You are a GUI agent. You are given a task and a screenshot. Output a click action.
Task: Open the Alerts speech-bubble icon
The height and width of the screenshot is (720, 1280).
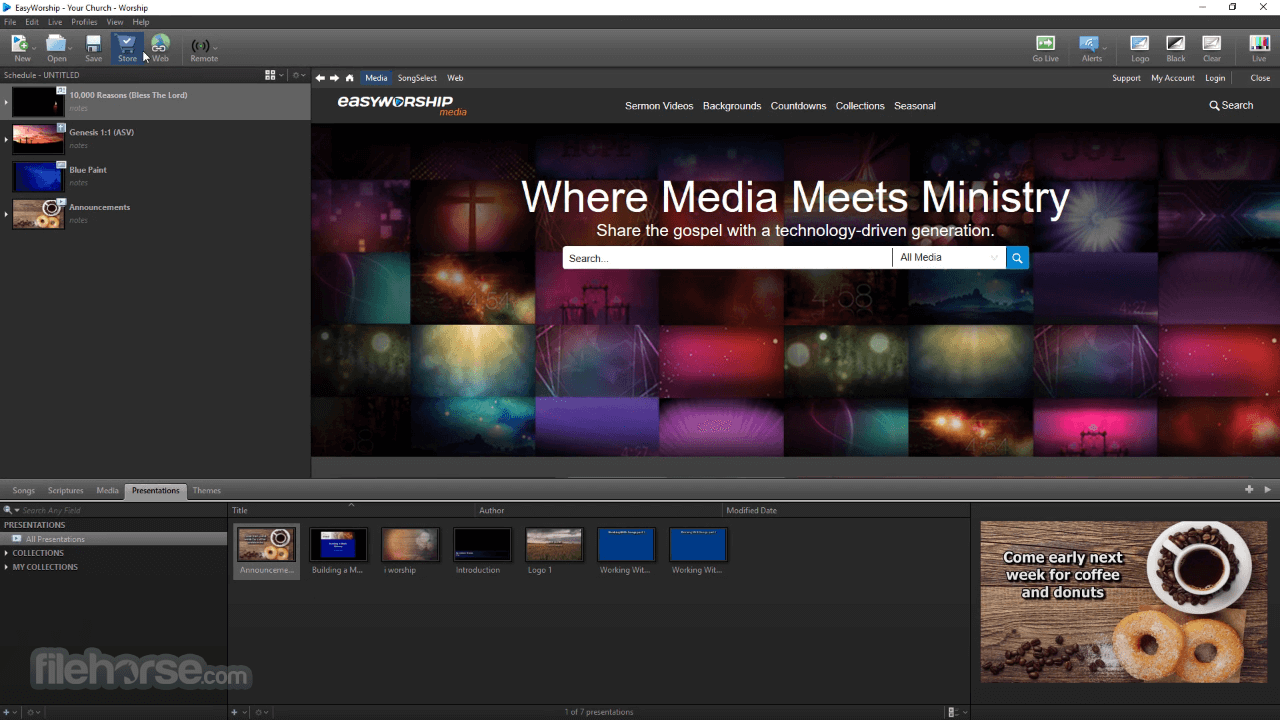pos(1090,43)
